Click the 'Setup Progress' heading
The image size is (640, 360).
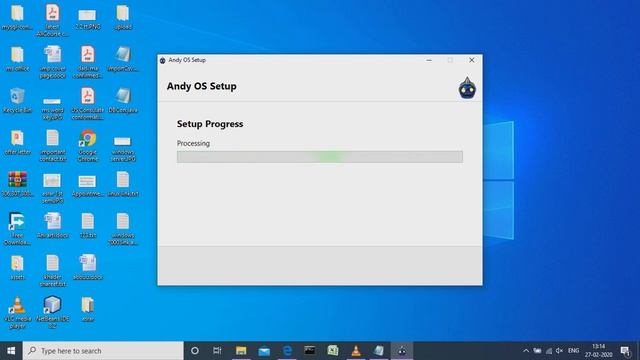210,124
